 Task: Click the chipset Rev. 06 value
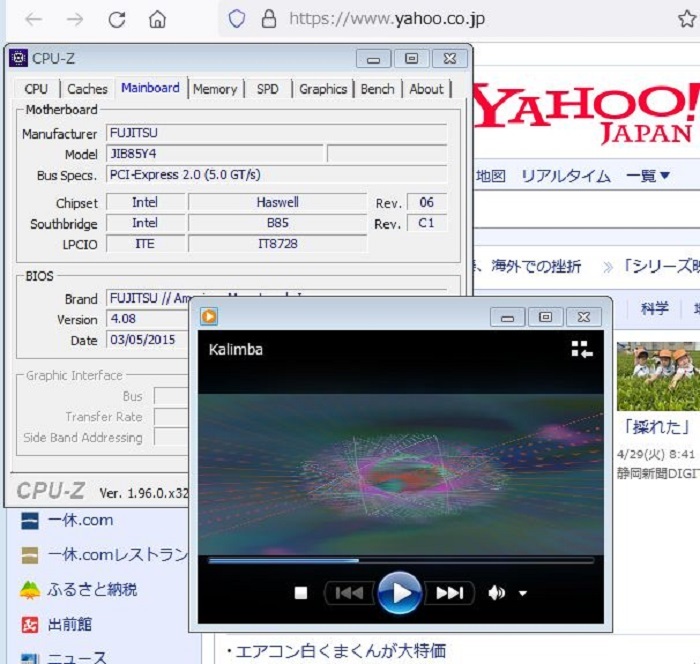tap(427, 202)
